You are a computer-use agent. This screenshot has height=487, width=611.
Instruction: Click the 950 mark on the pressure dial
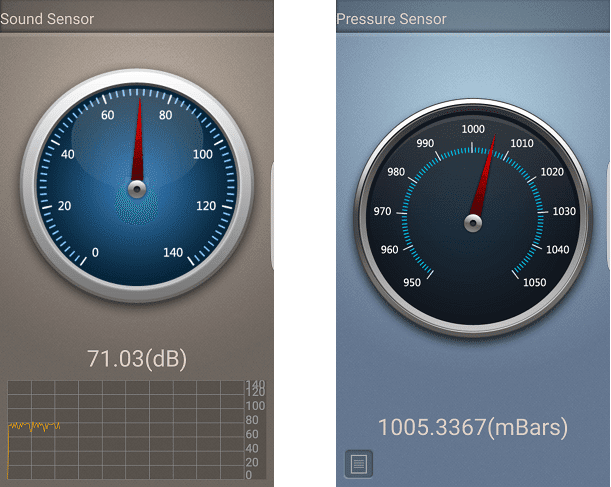[x=412, y=282]
